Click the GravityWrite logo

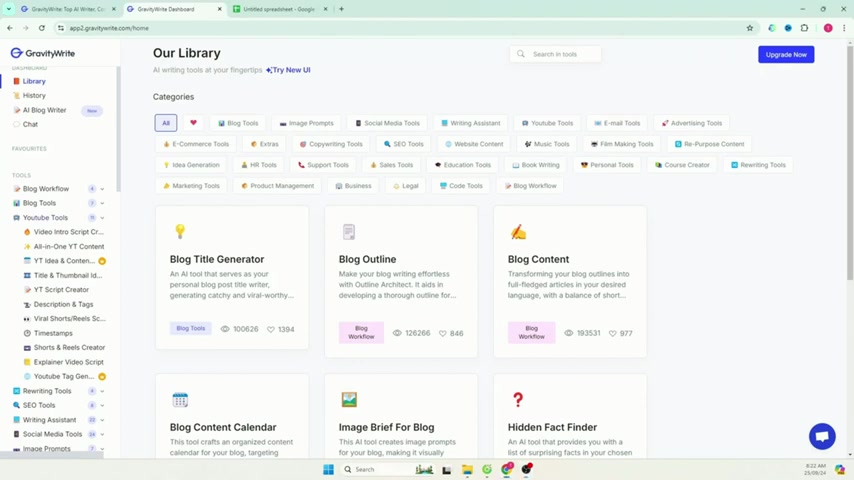(x=42, y=53)
